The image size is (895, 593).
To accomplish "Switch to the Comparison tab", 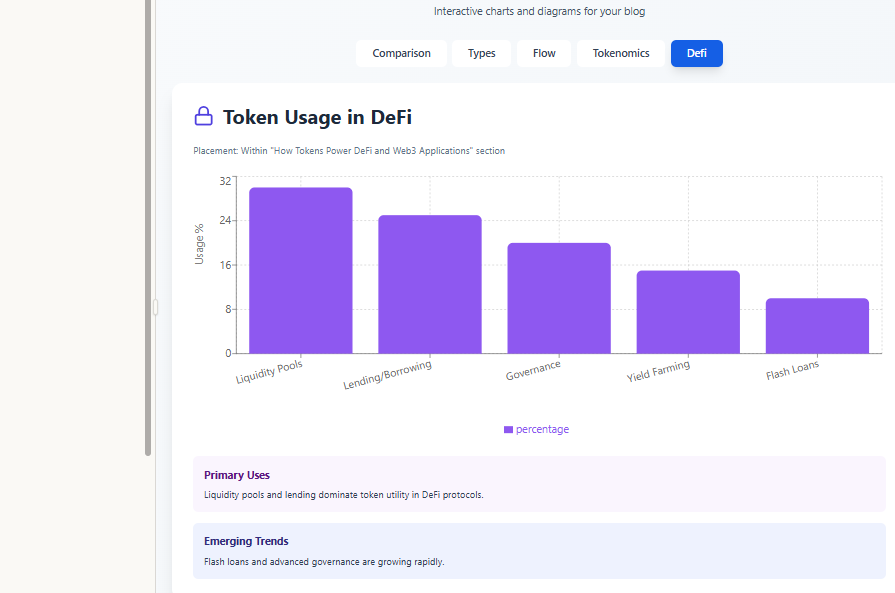I will pos(401,54).
